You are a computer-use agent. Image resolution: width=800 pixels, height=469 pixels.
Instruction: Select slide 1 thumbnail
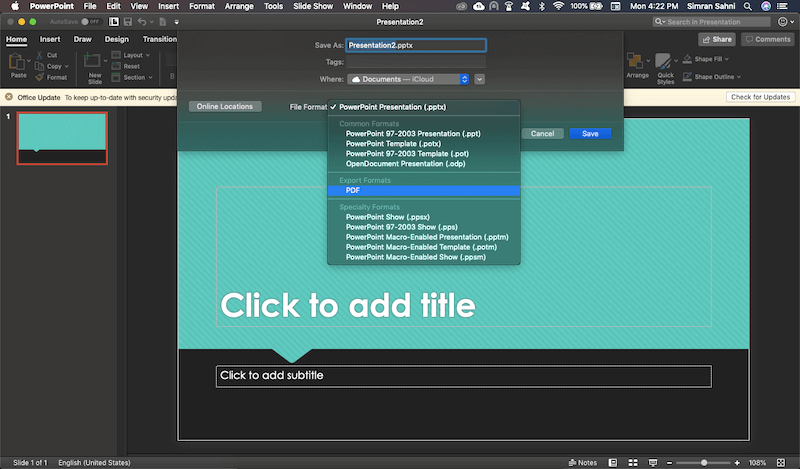(x=62, y=138)
